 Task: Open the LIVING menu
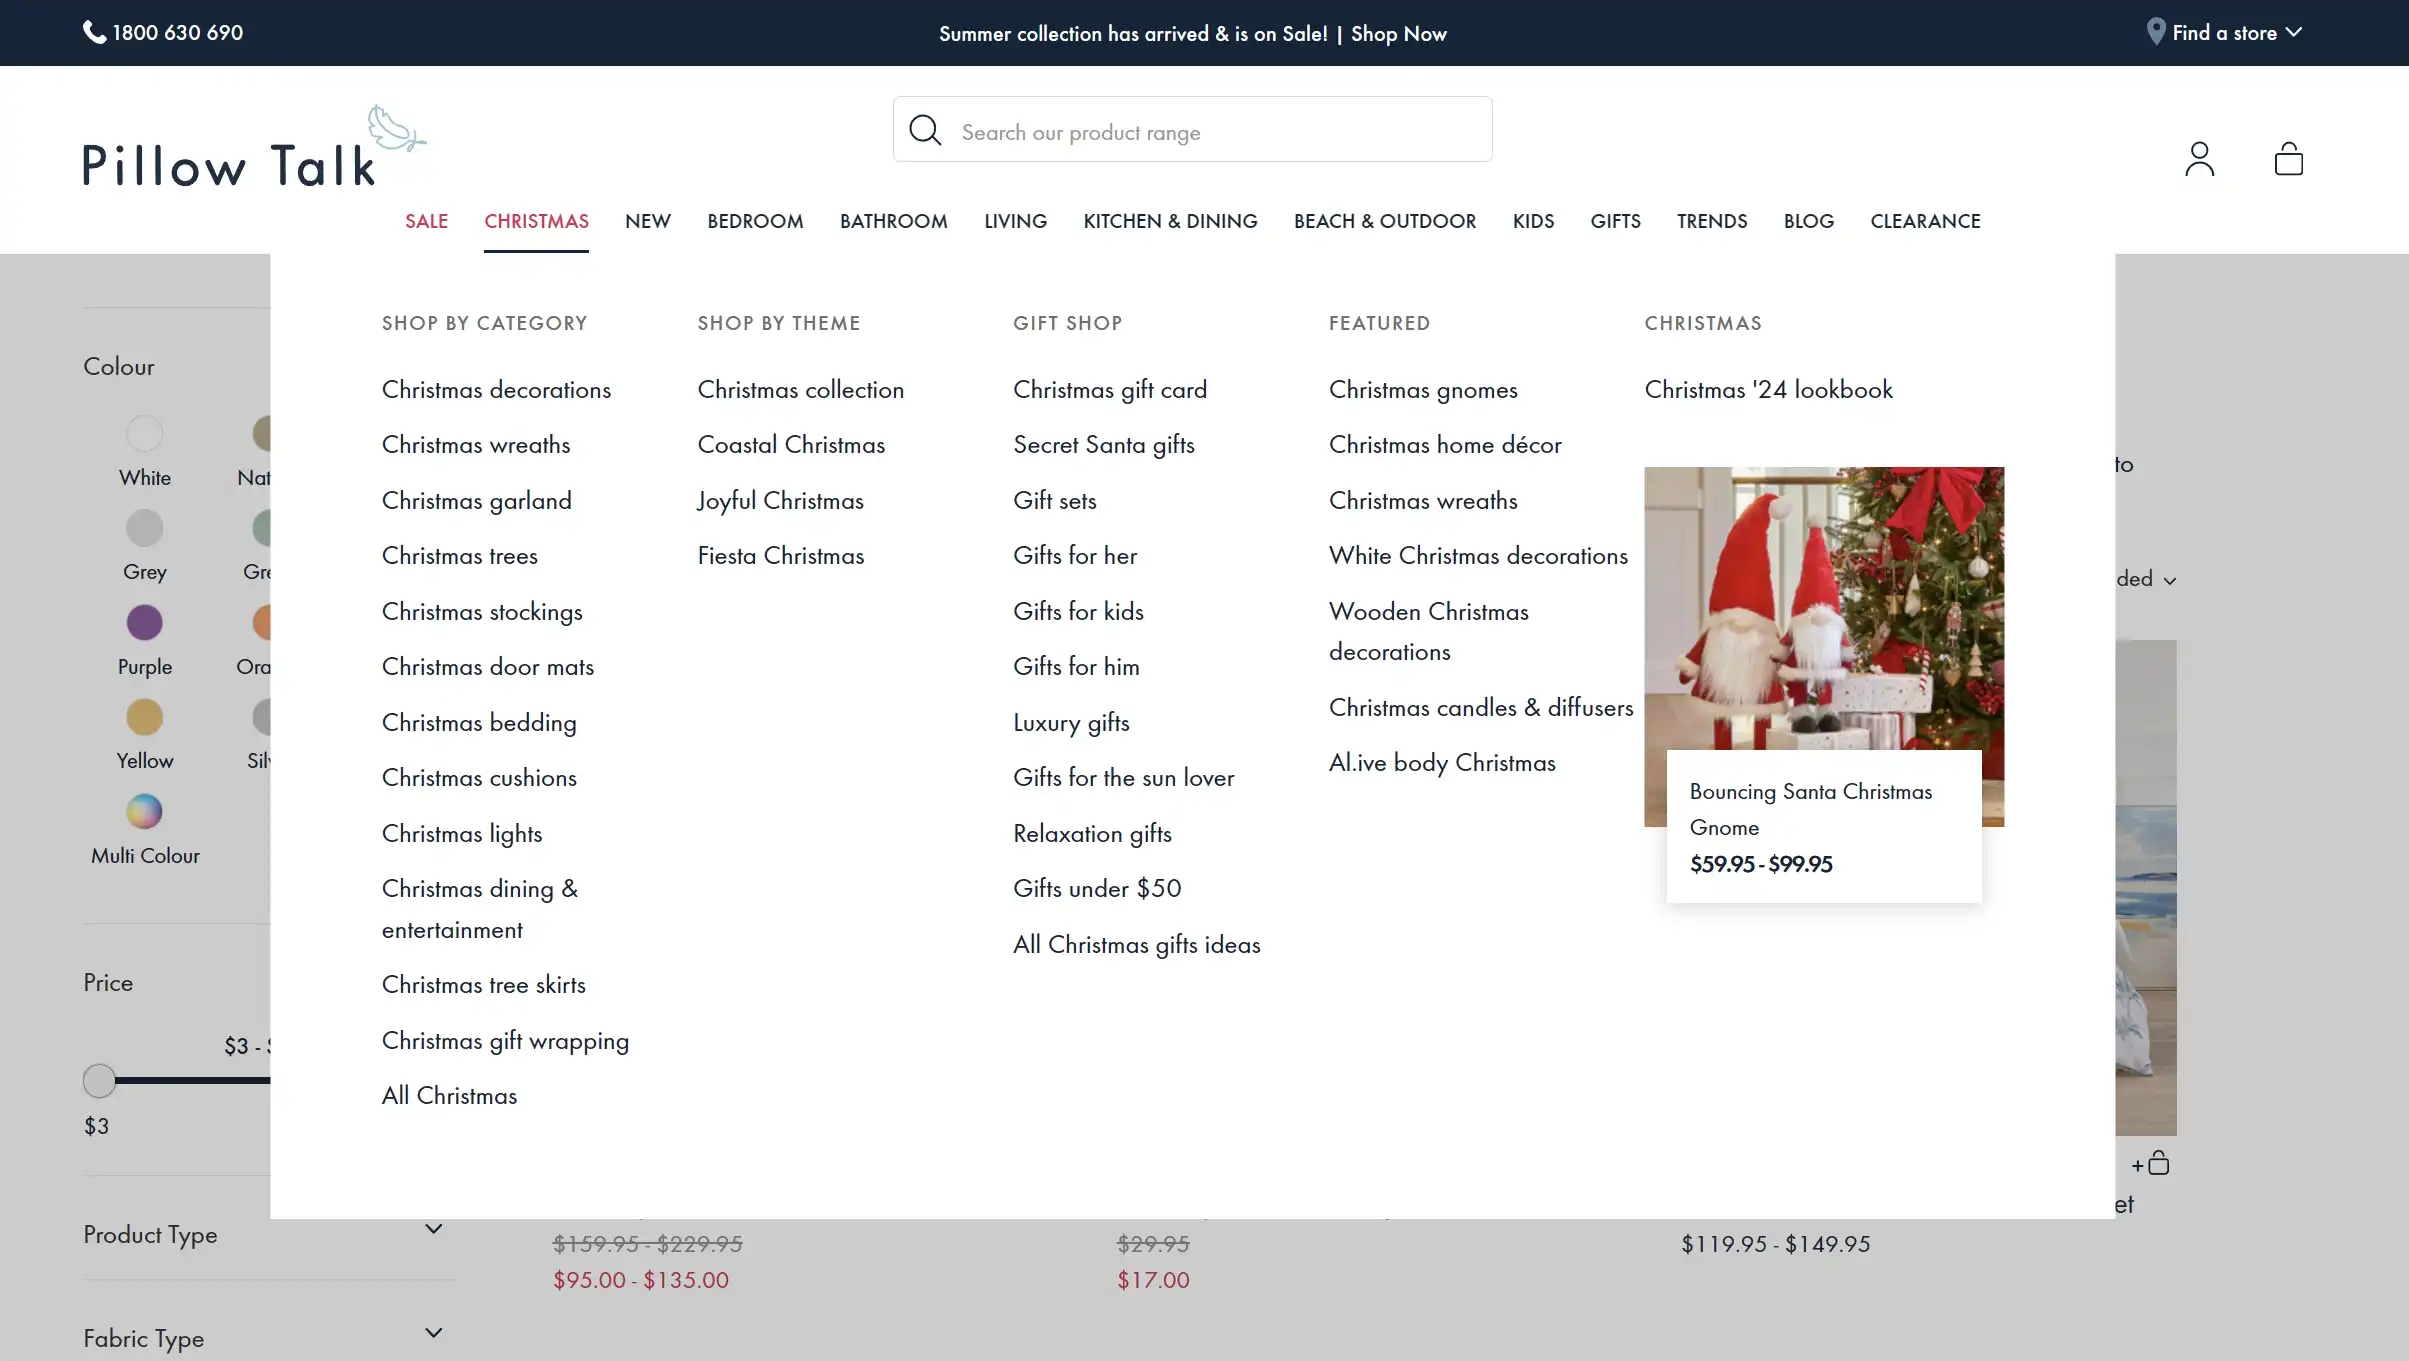[1015, 221]
